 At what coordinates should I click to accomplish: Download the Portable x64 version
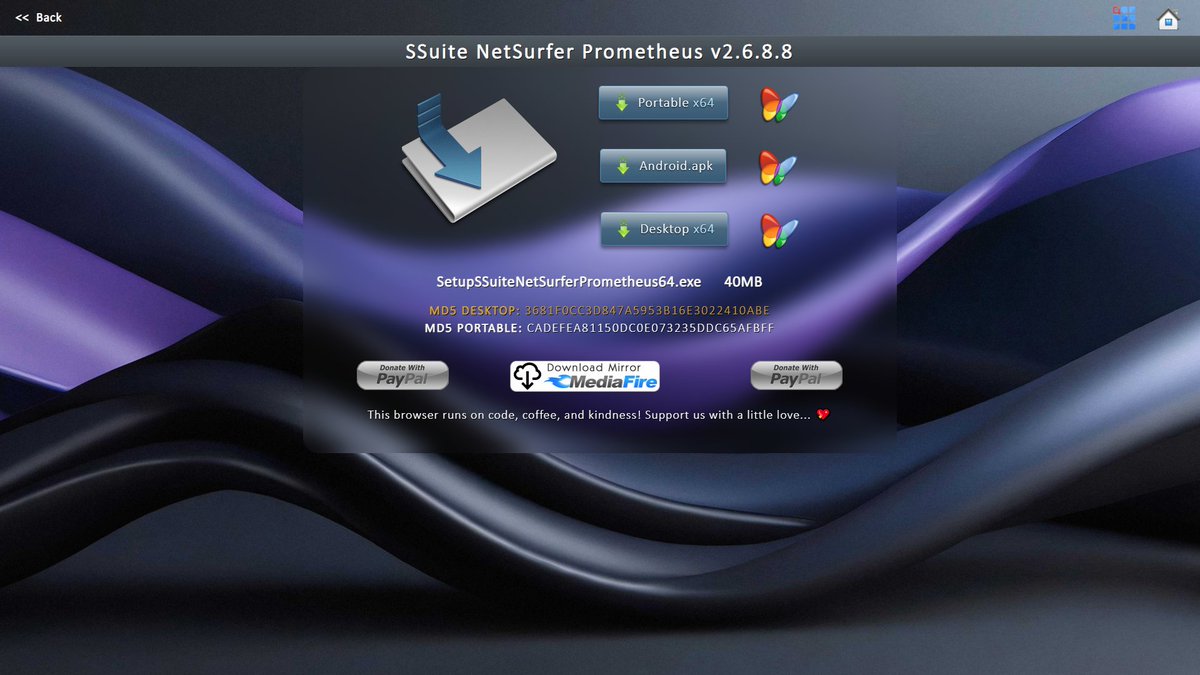click(664, 103)
